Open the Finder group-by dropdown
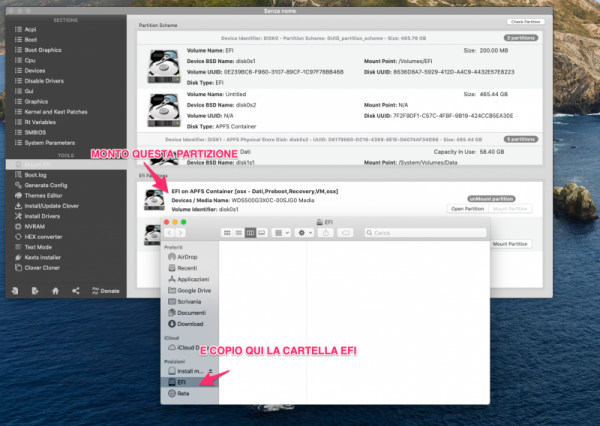The image size is (600, 426). [x=282, y=233]
